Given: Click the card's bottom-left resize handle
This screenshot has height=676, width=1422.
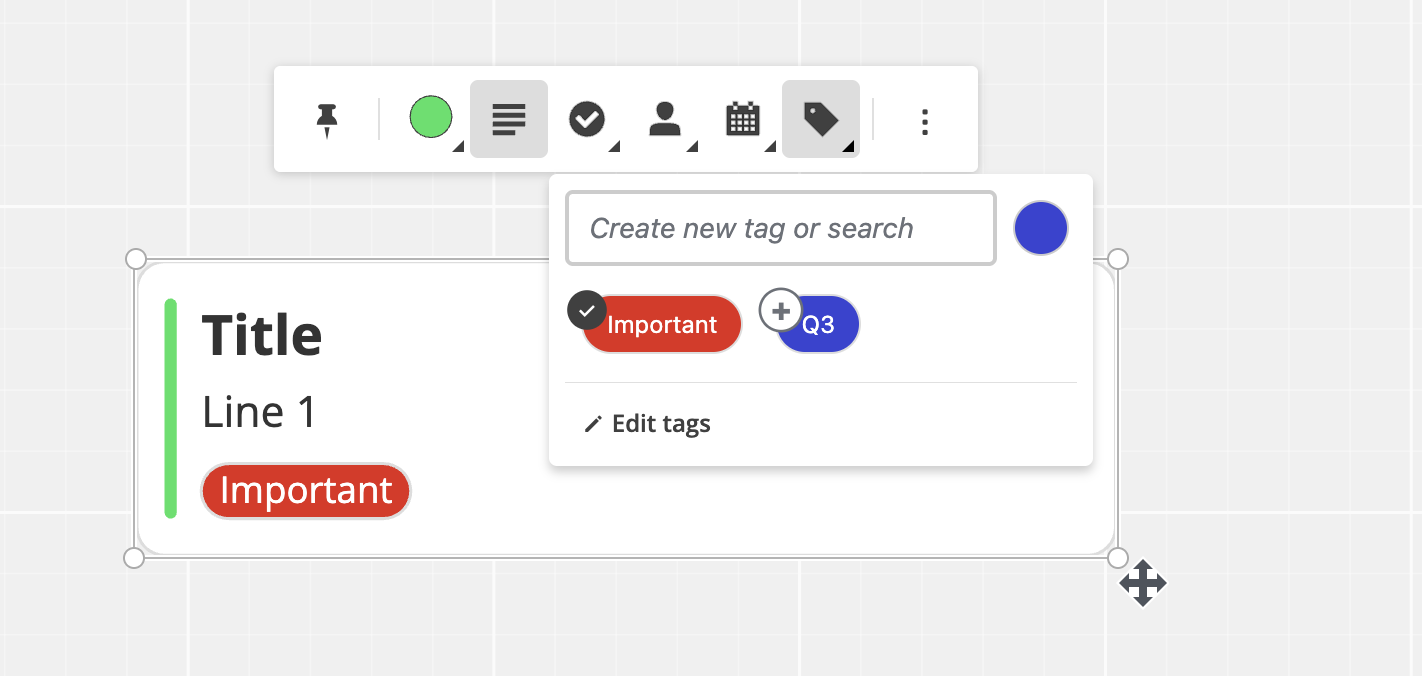Looking at the screenshot, I should (x=134, y=558).
